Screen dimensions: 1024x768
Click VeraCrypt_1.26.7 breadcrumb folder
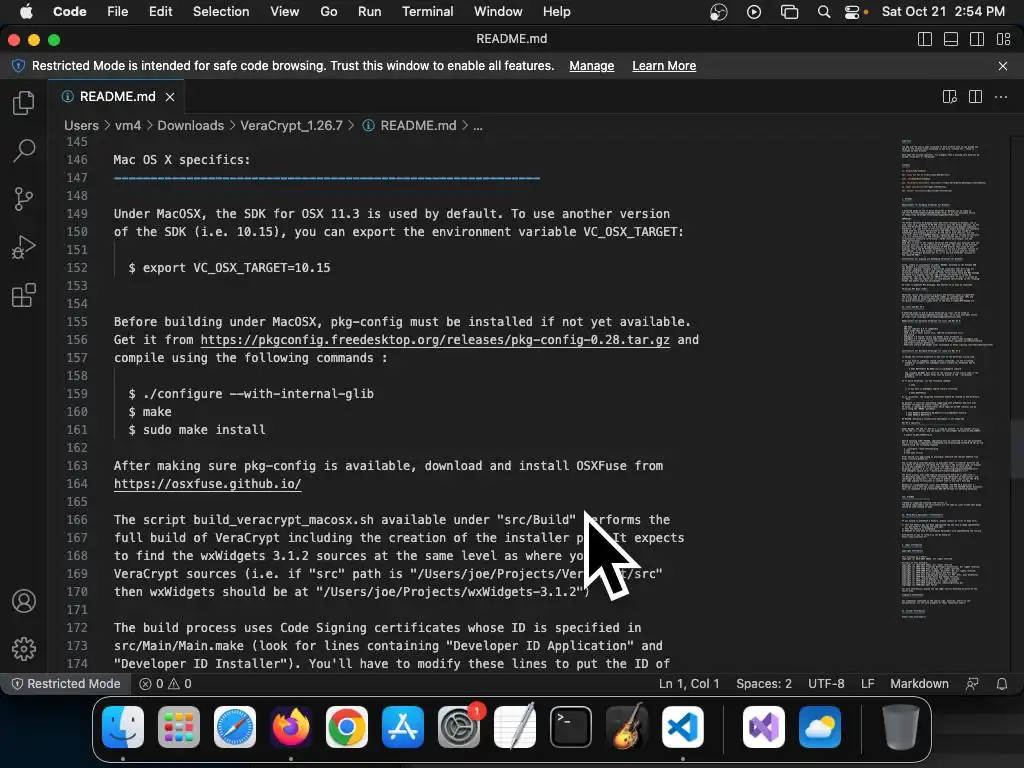pos(291,125)
